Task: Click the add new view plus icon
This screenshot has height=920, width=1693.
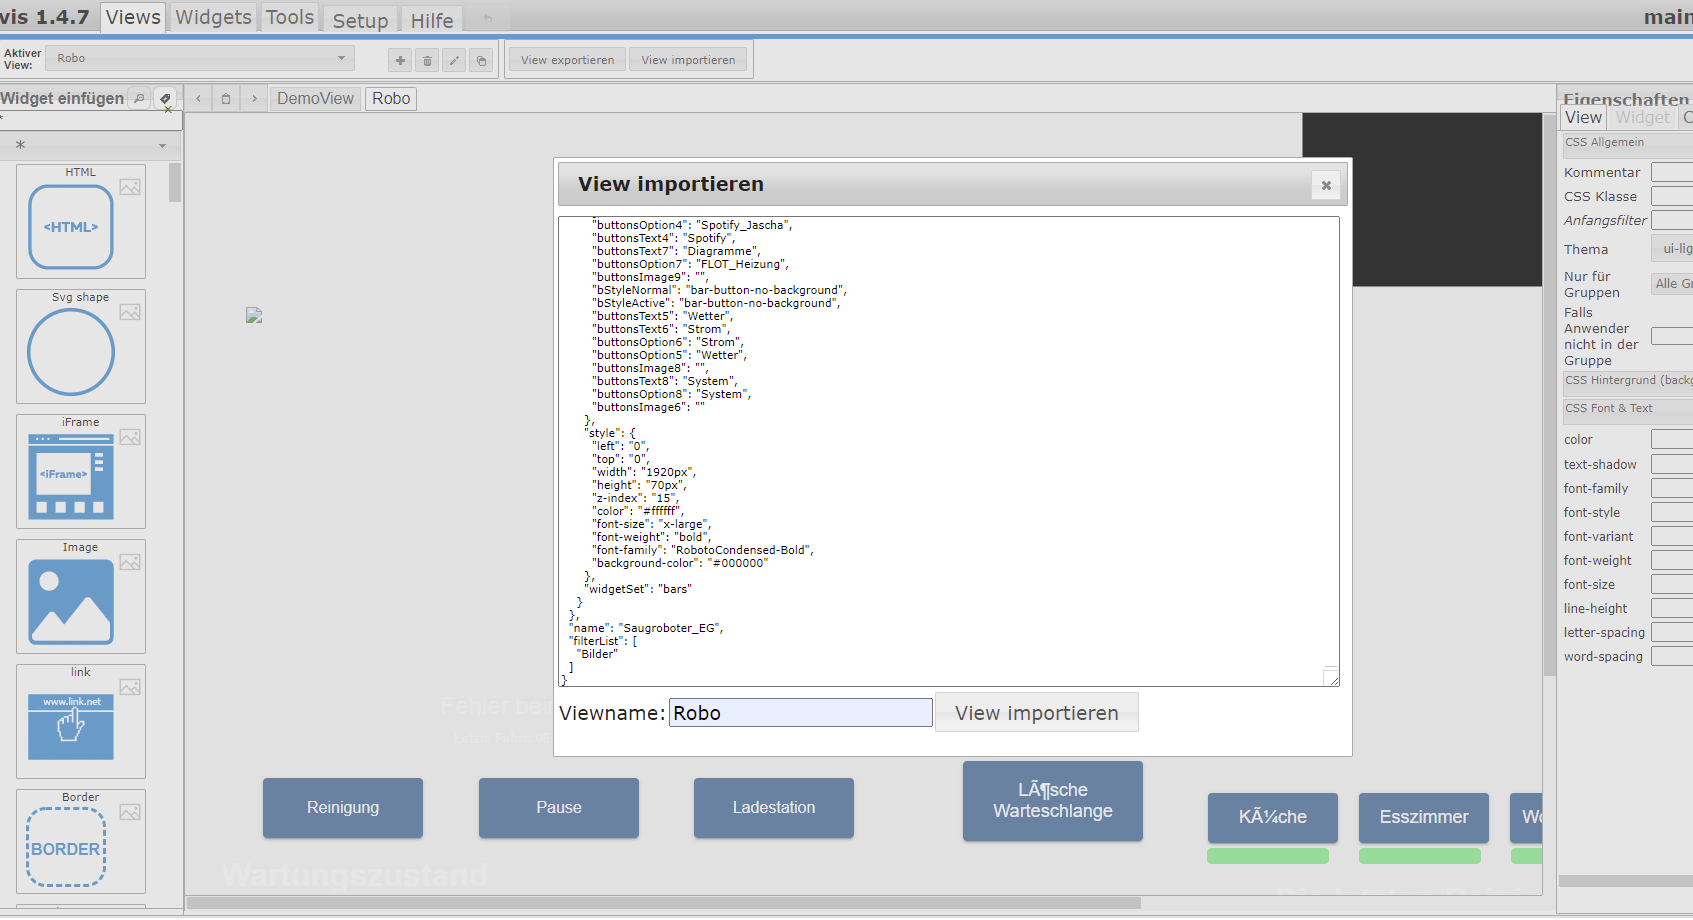Action: click(x=400, y=61)
